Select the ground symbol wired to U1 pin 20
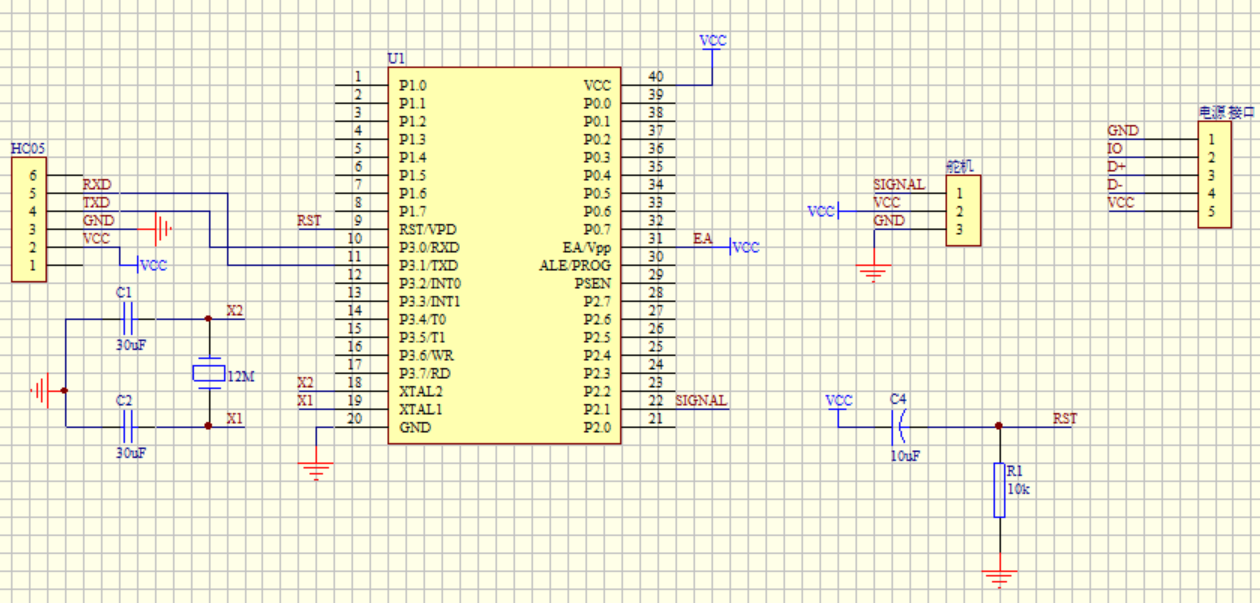Image resolution: width=1260 pixels, height=603 pixels. tap(317, 471)
